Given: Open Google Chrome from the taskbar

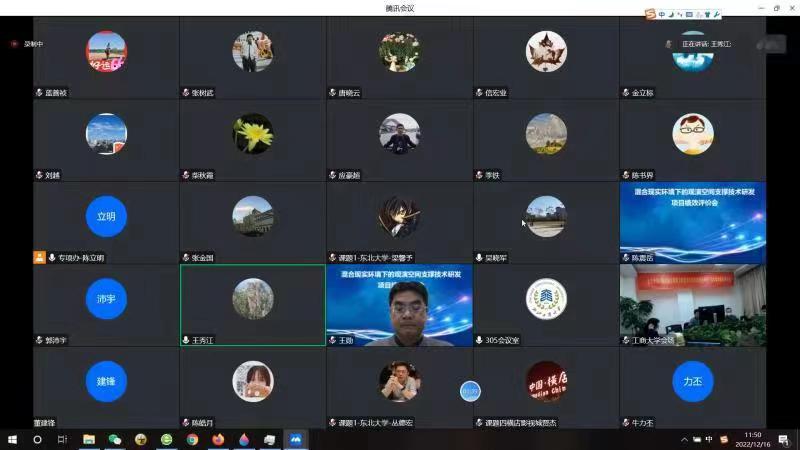Looking at the screenshot, I should [x=192, y=439].
